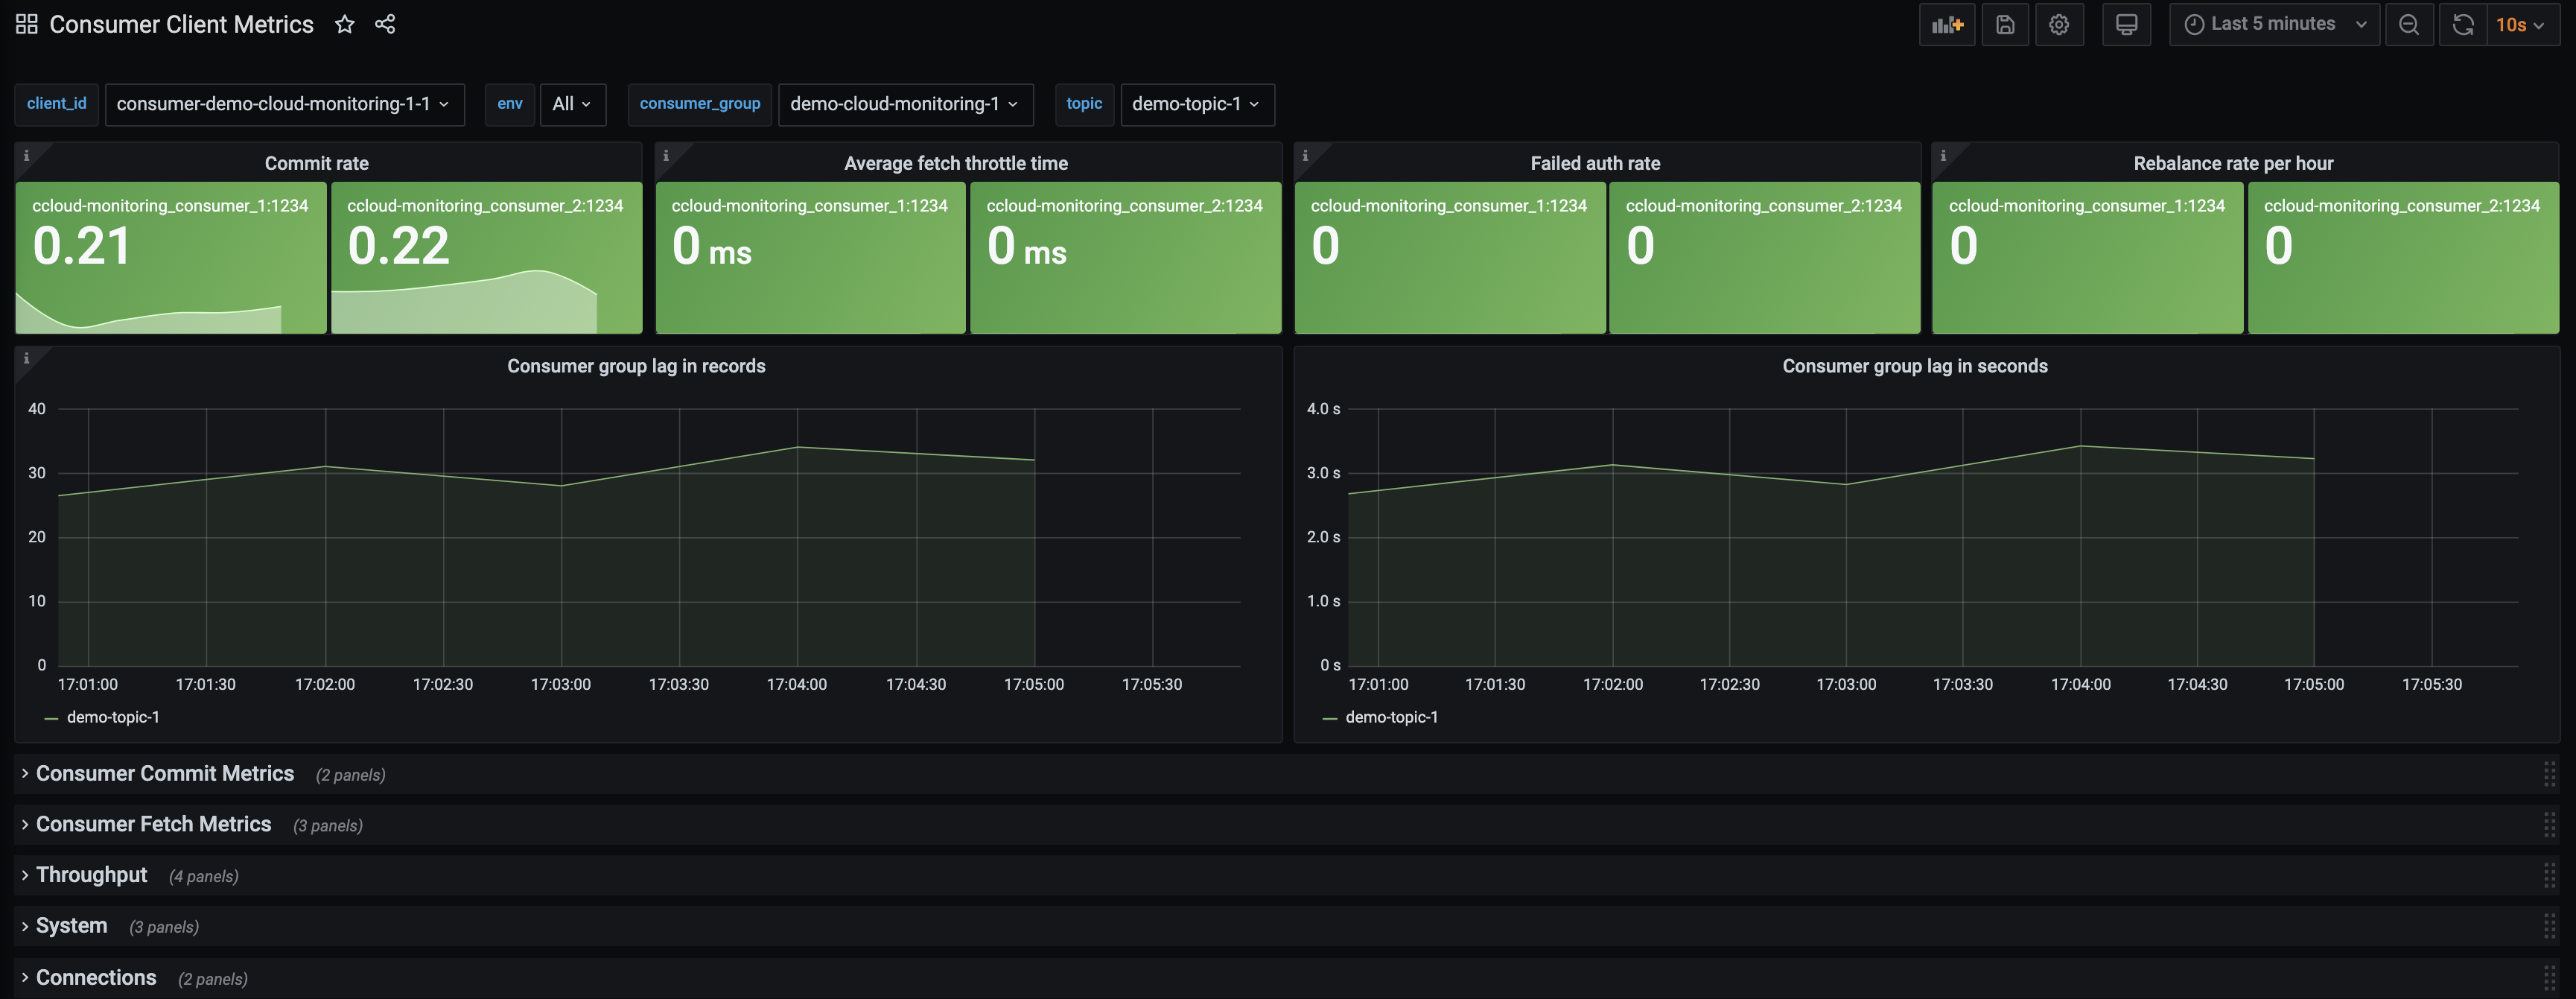This screenshot has width=2576, height=999.
Task: Open dashboard settings gear
Action: pyautogui.click(x=2059, y=24)
